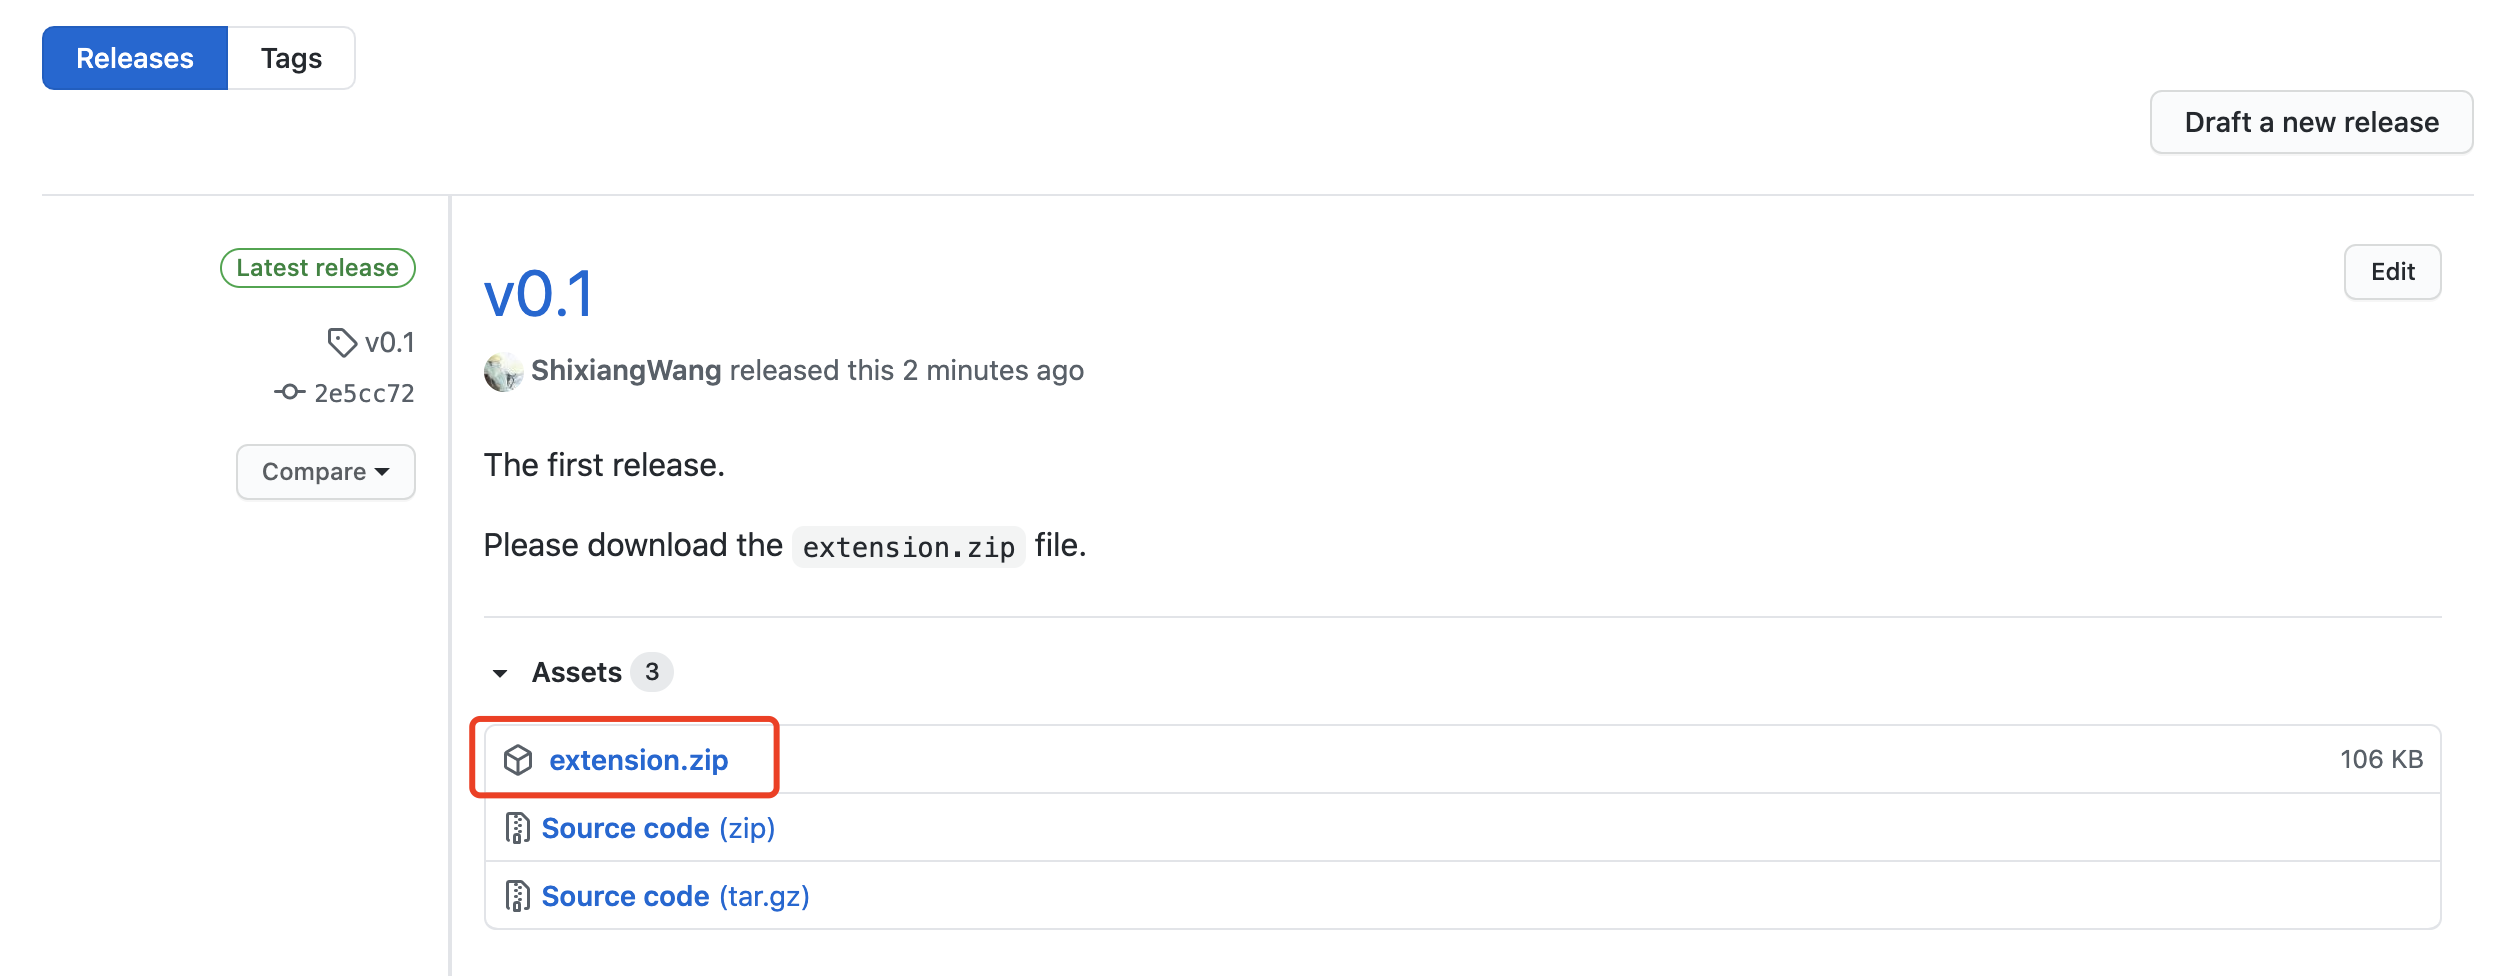Click the tag icon beside v0.1
This screenshot has width=2496, height=976.
point(342,343)
